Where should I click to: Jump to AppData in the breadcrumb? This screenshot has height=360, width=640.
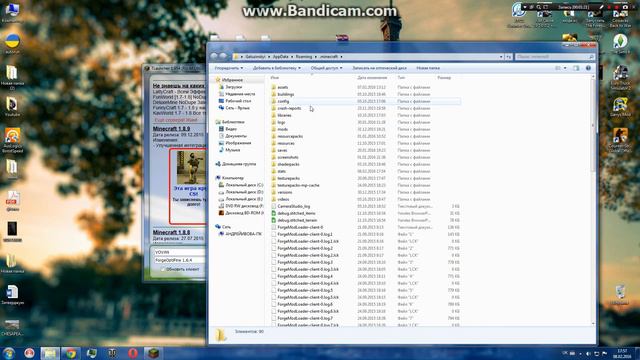pos(280,57)
